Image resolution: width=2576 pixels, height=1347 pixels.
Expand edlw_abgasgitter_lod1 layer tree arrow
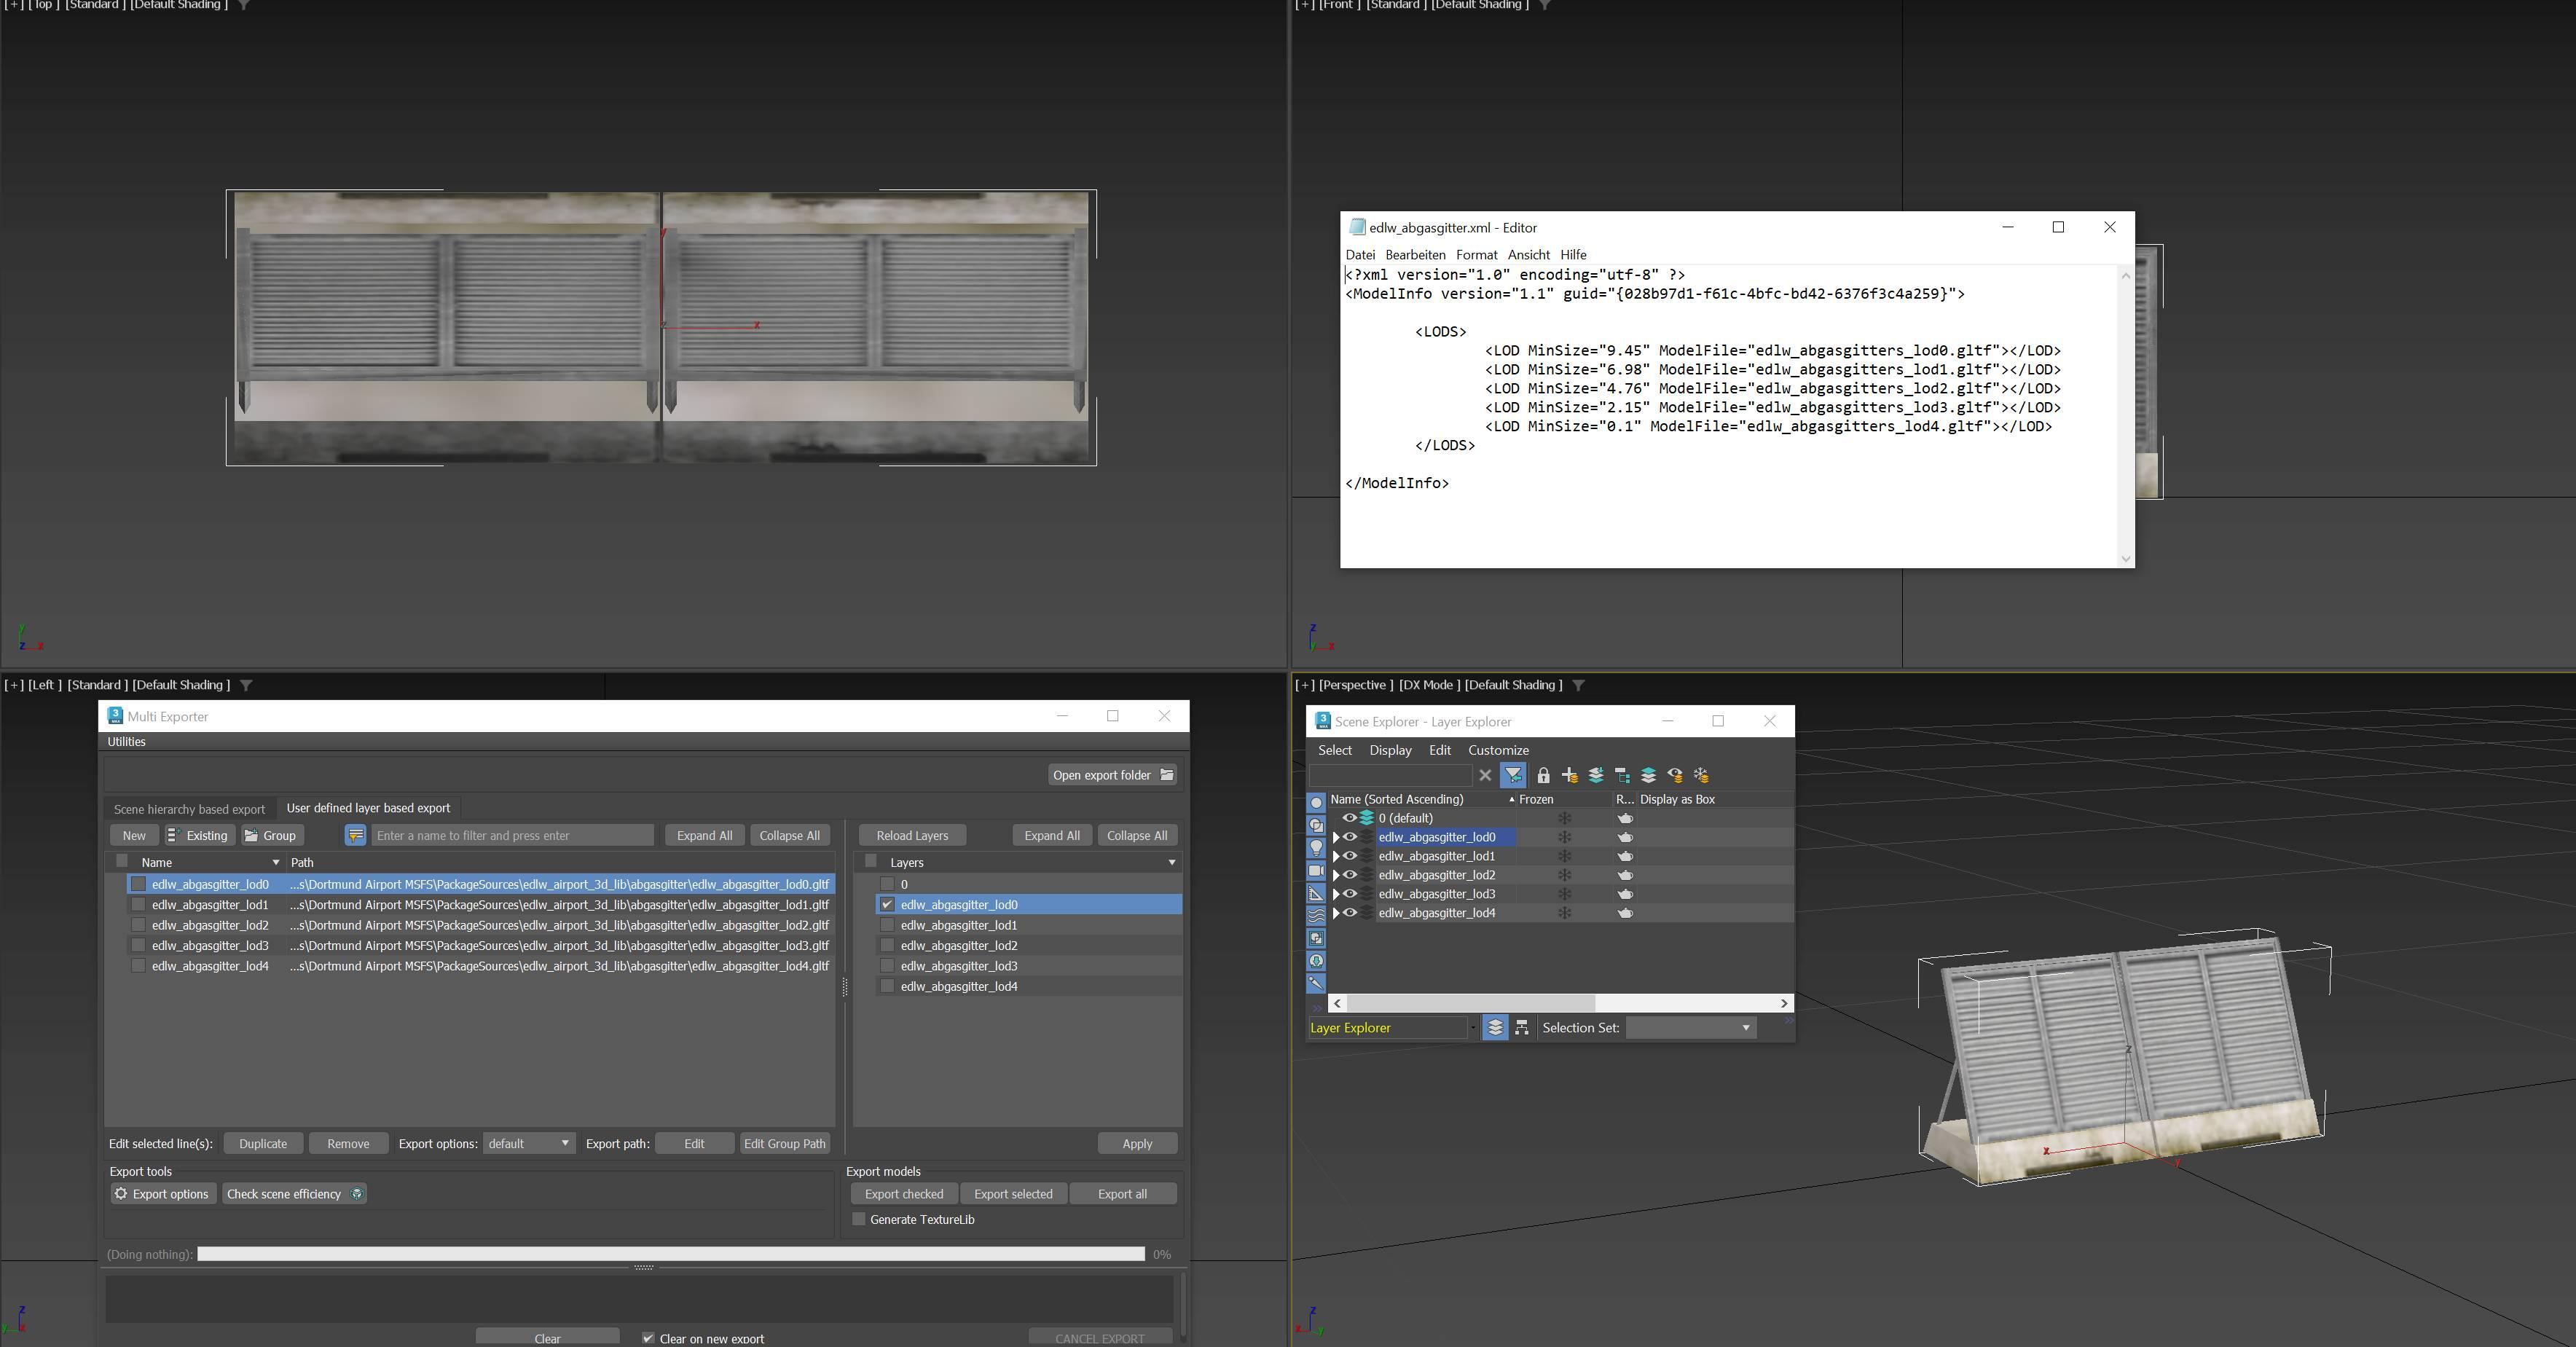(x=1336, y=856)
